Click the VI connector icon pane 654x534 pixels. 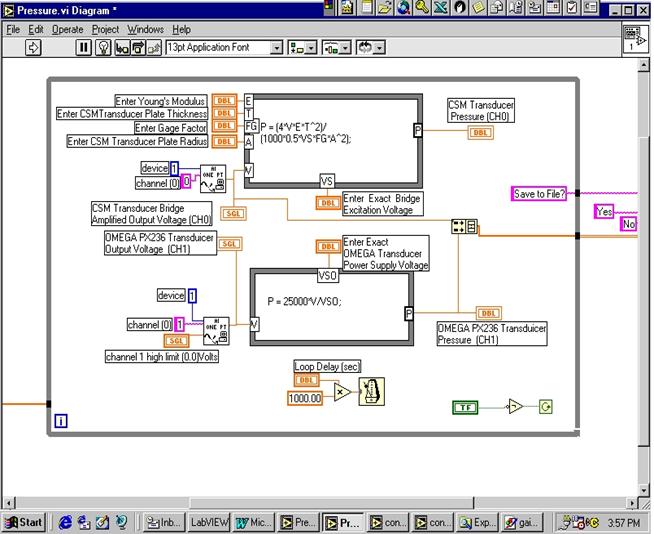634,38
